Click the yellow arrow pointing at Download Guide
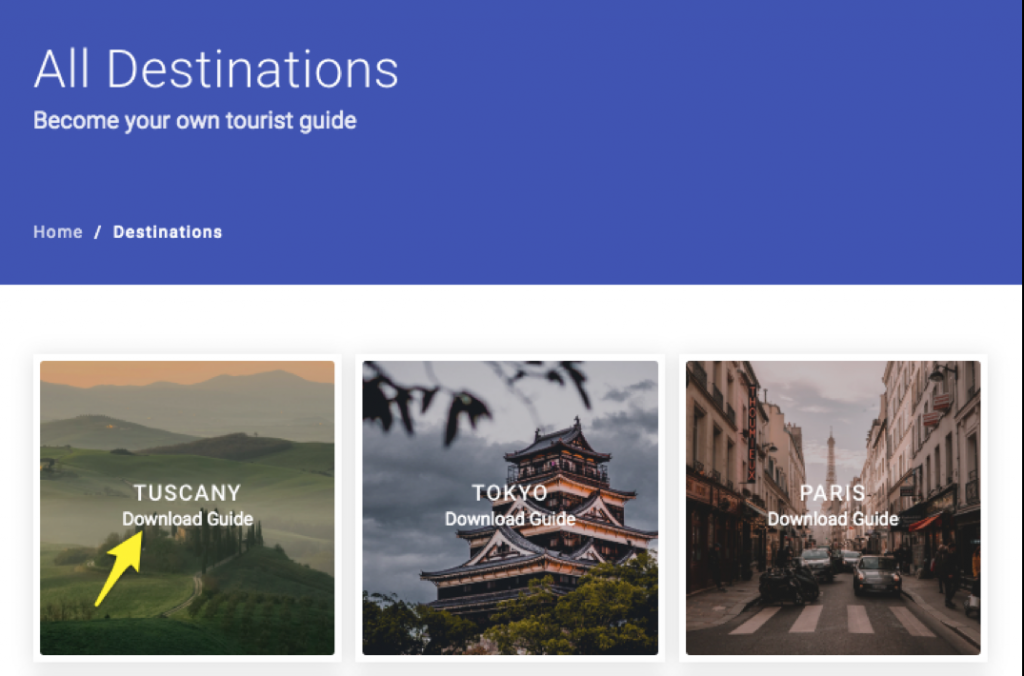 (x=118, y=570)
